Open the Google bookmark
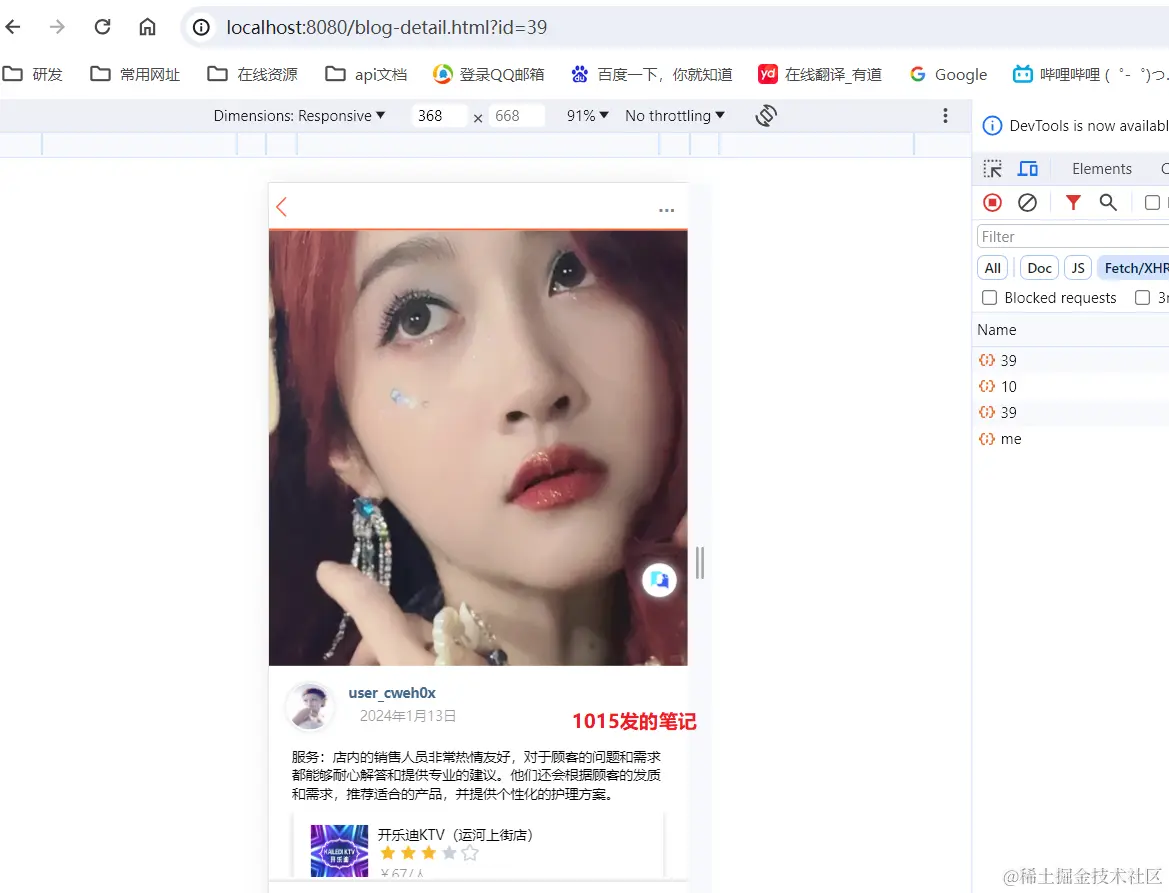Viewport: 1169px width, 893px height. pos(948,74)
